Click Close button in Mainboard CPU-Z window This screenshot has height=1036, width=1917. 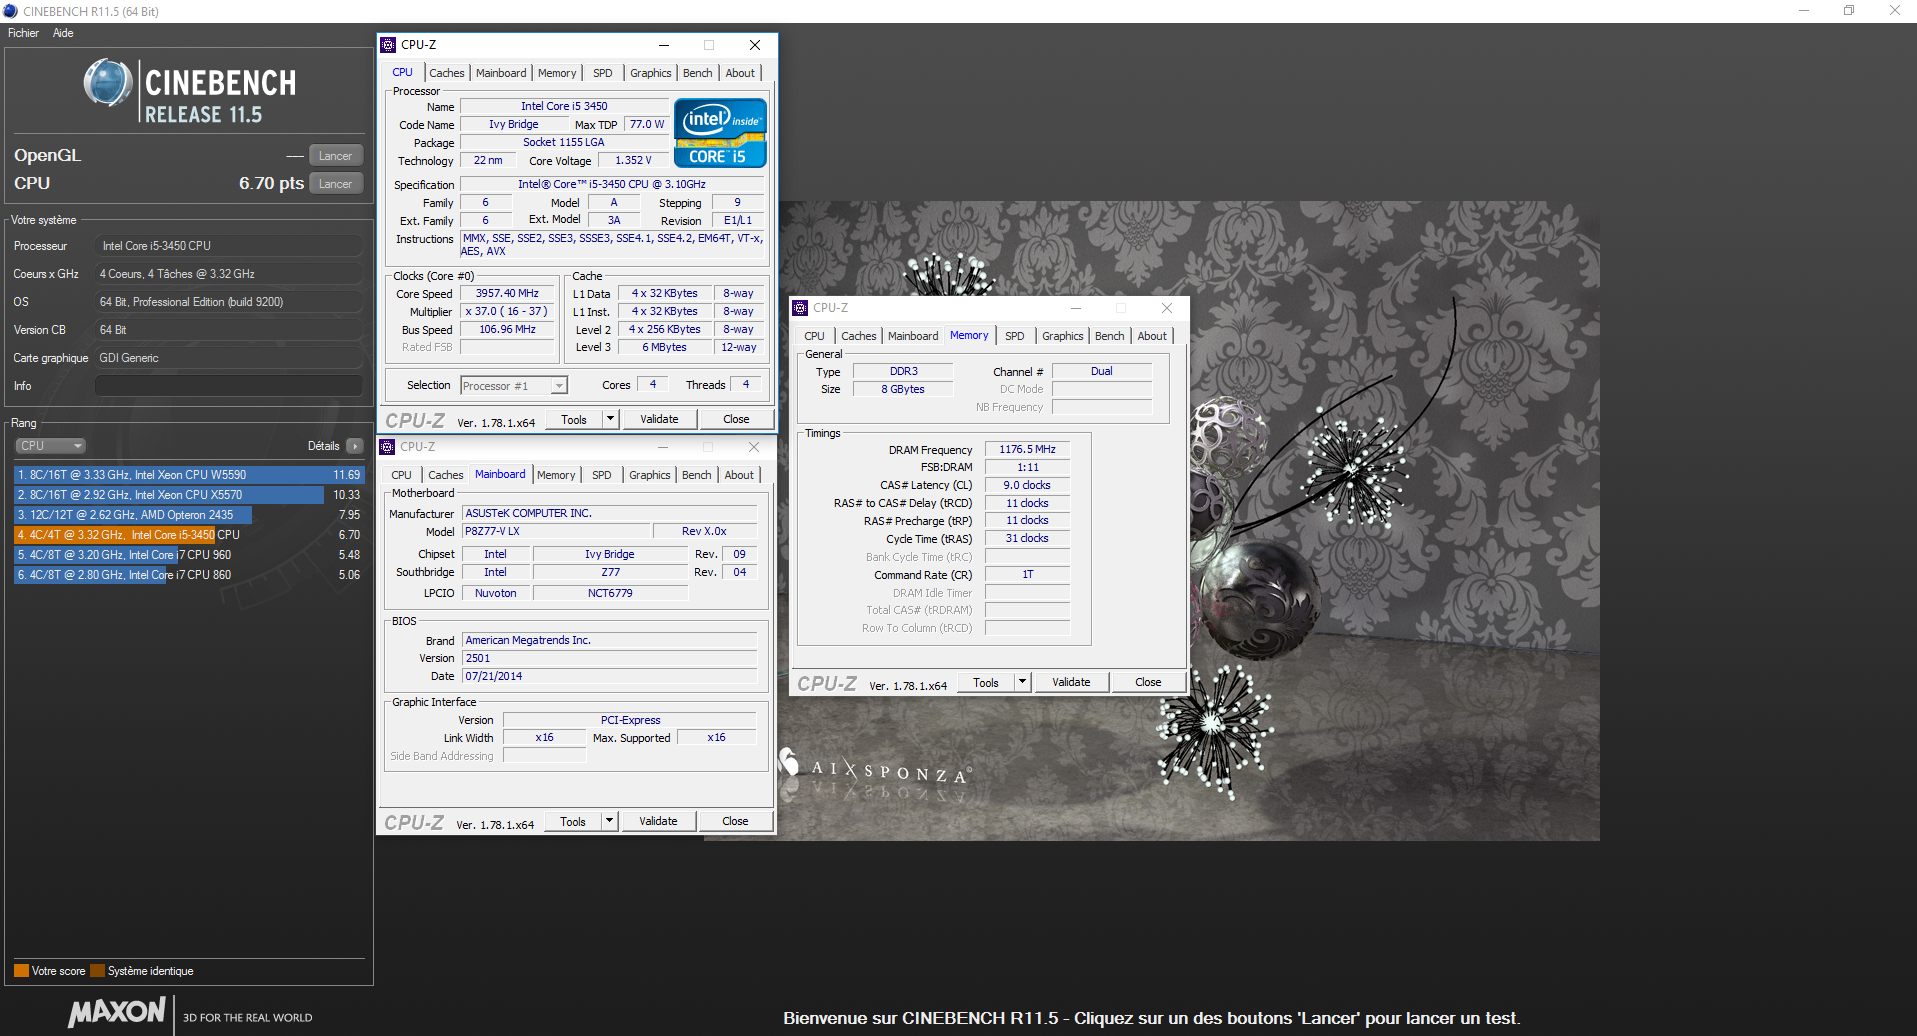click(x=735, y=821)
